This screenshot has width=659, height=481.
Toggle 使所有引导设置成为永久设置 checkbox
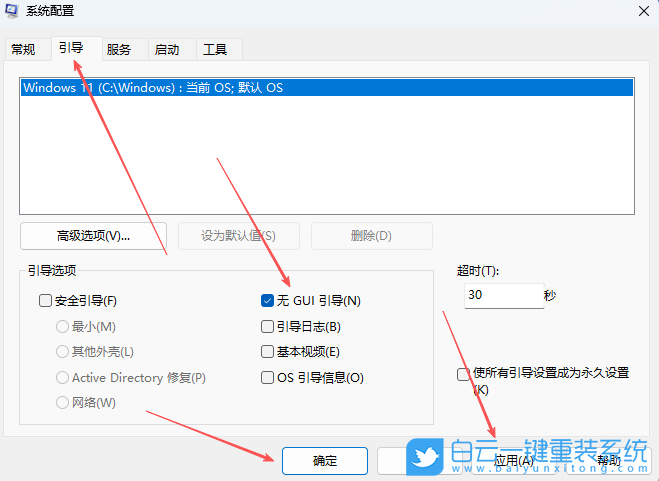point(463,374)
